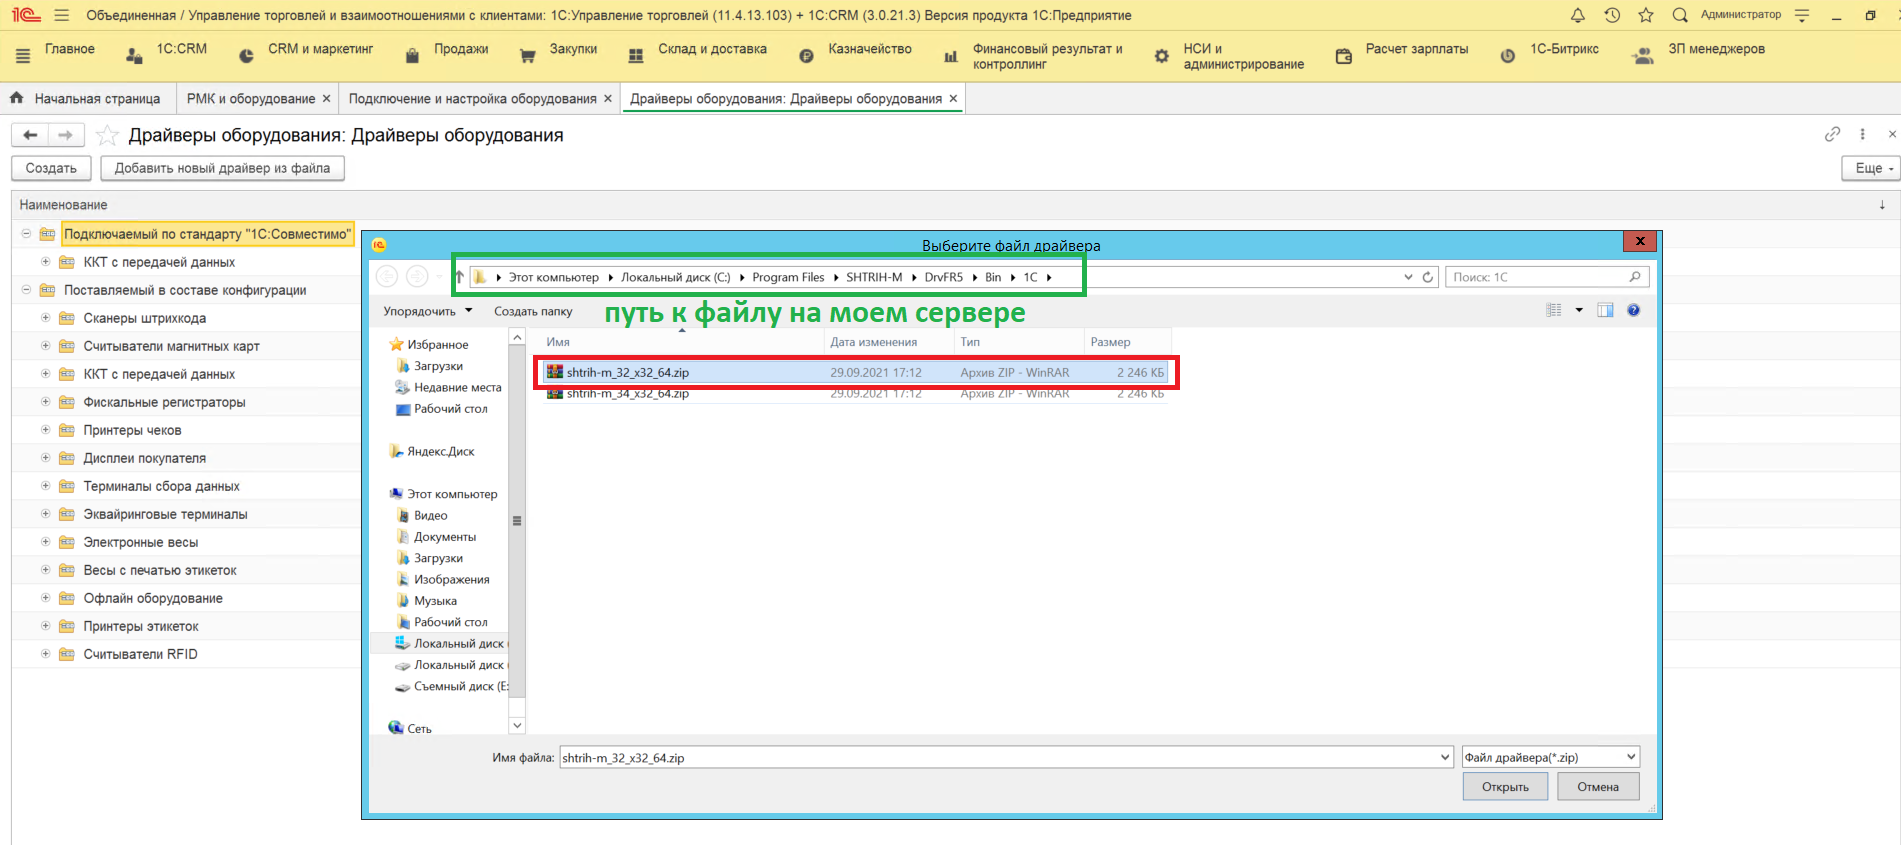The width and height of the screenshot is (1902, 845).
Task: Open the history clock icon
Action: [1612, 15]
